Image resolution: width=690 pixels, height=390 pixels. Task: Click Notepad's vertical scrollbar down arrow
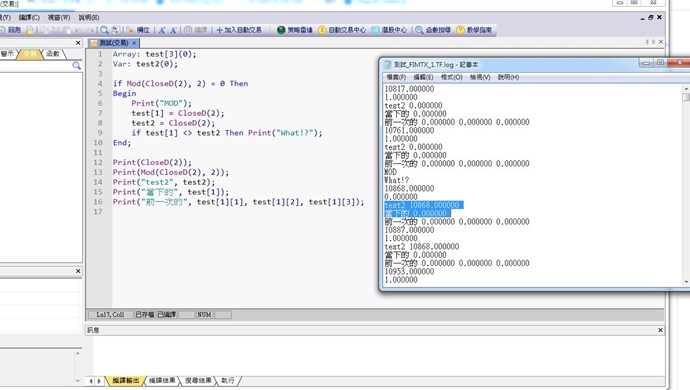pos(686,282)
